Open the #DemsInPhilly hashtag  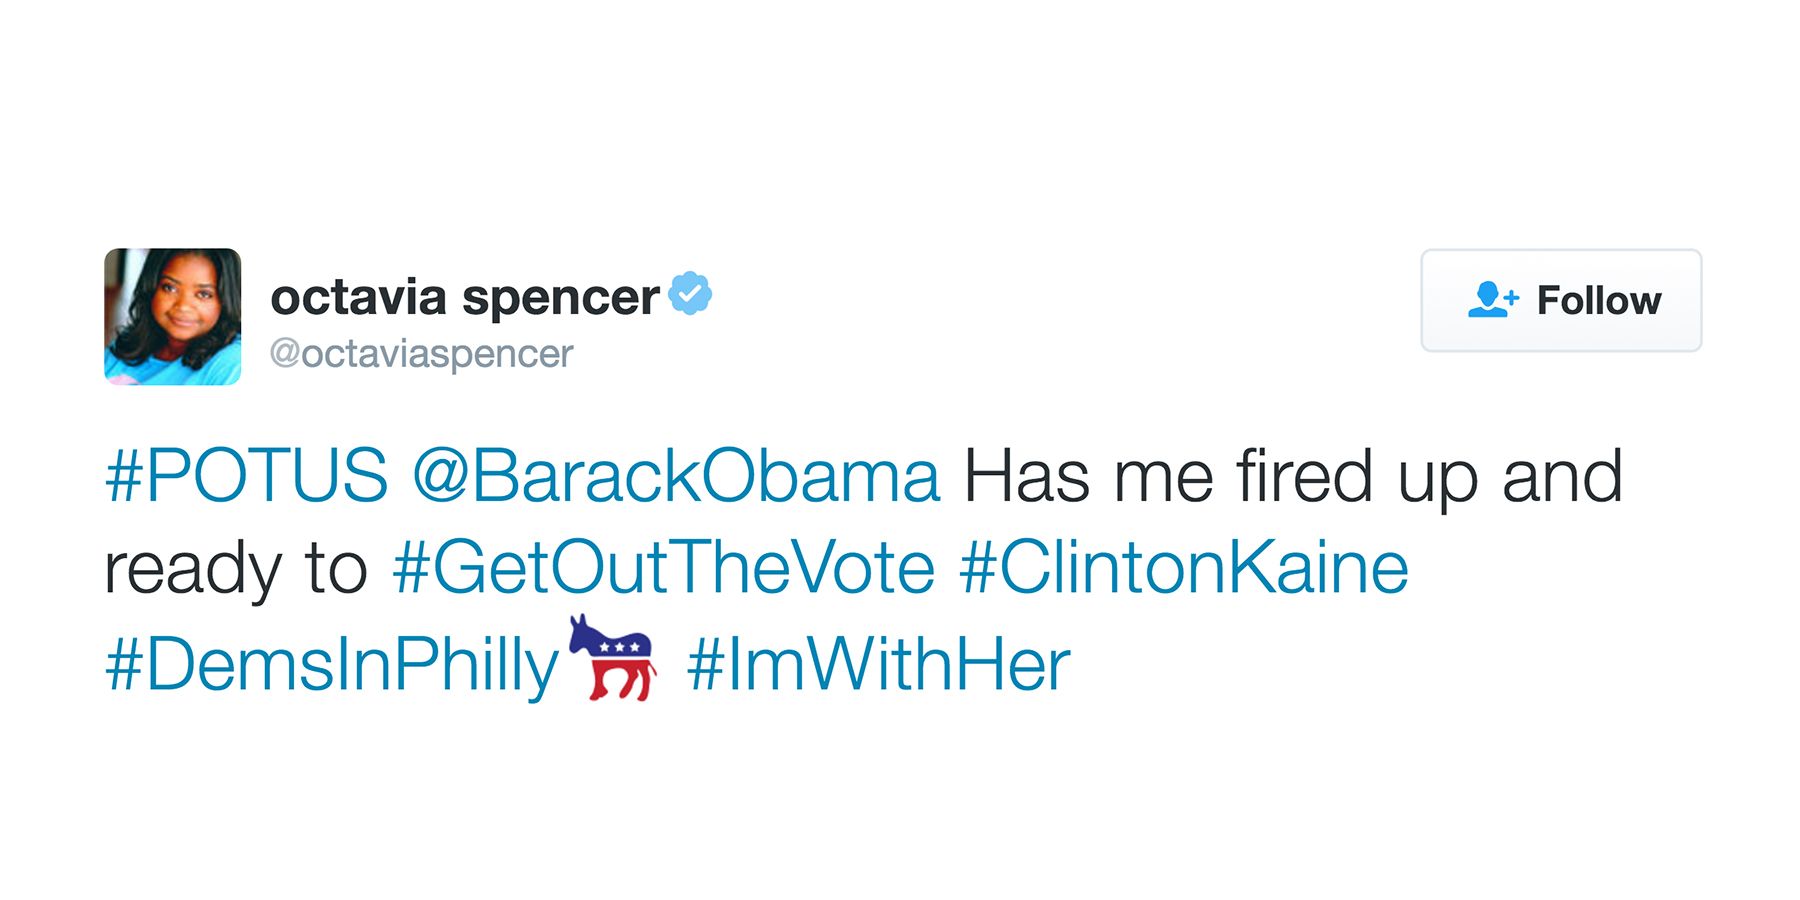(332, 664)
